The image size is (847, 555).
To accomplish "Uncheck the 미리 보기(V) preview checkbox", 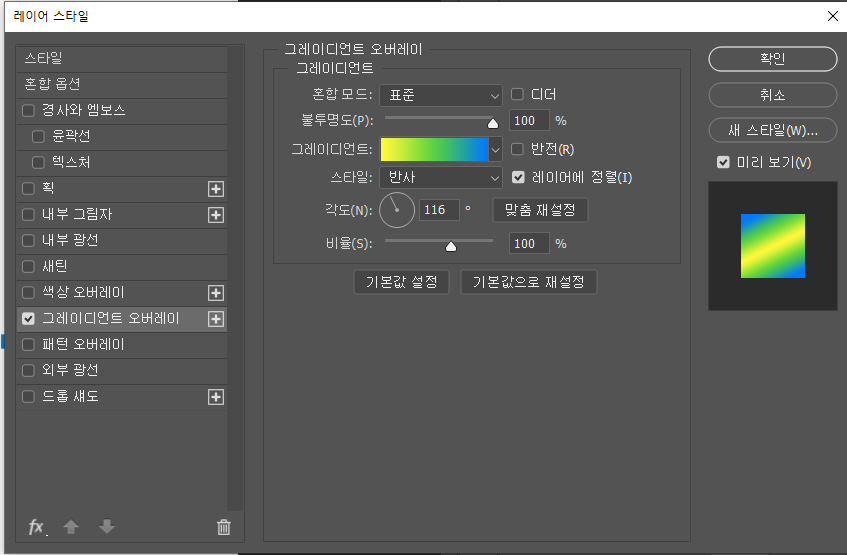I will 723,162.
